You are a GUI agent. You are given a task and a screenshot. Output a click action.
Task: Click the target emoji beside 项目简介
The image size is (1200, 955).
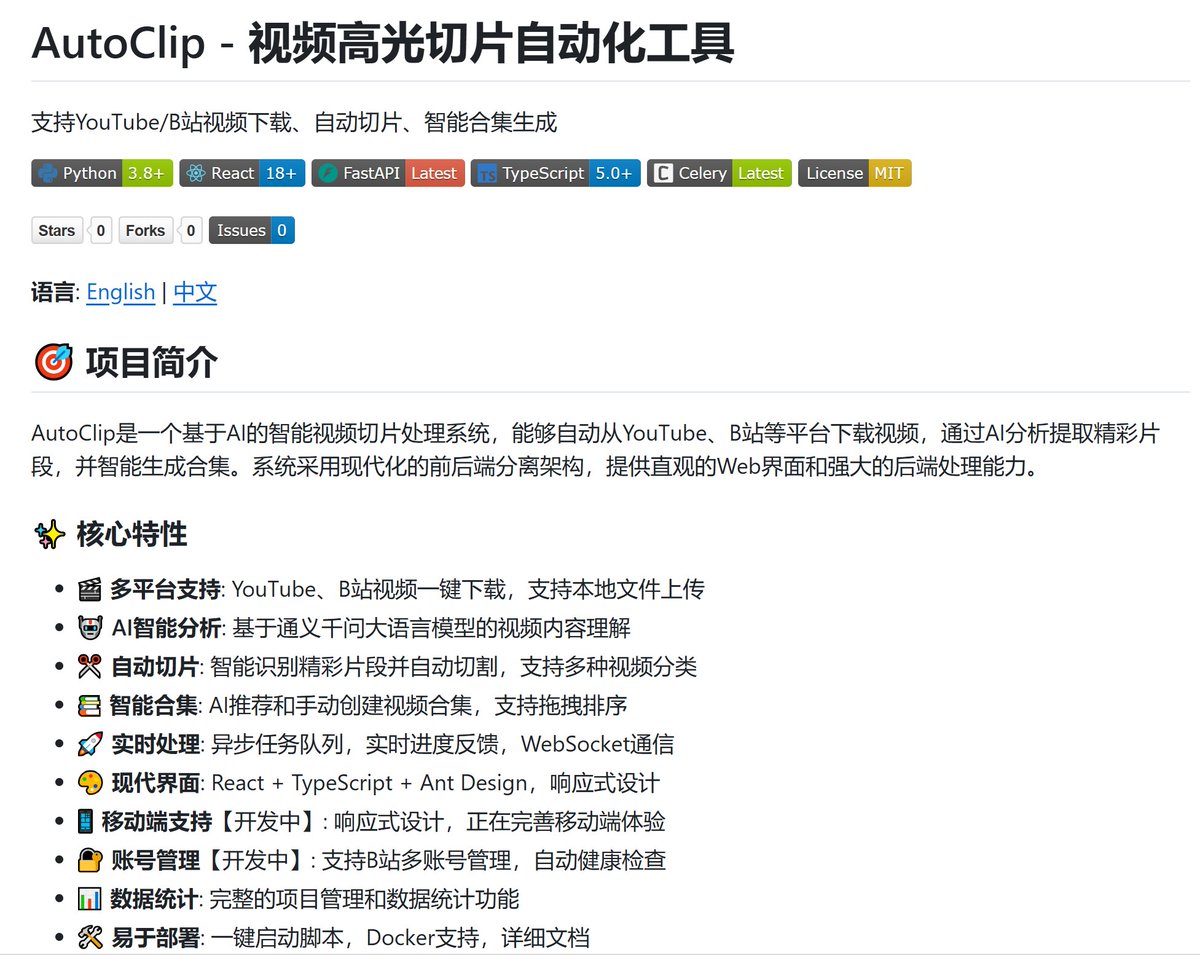53,362
